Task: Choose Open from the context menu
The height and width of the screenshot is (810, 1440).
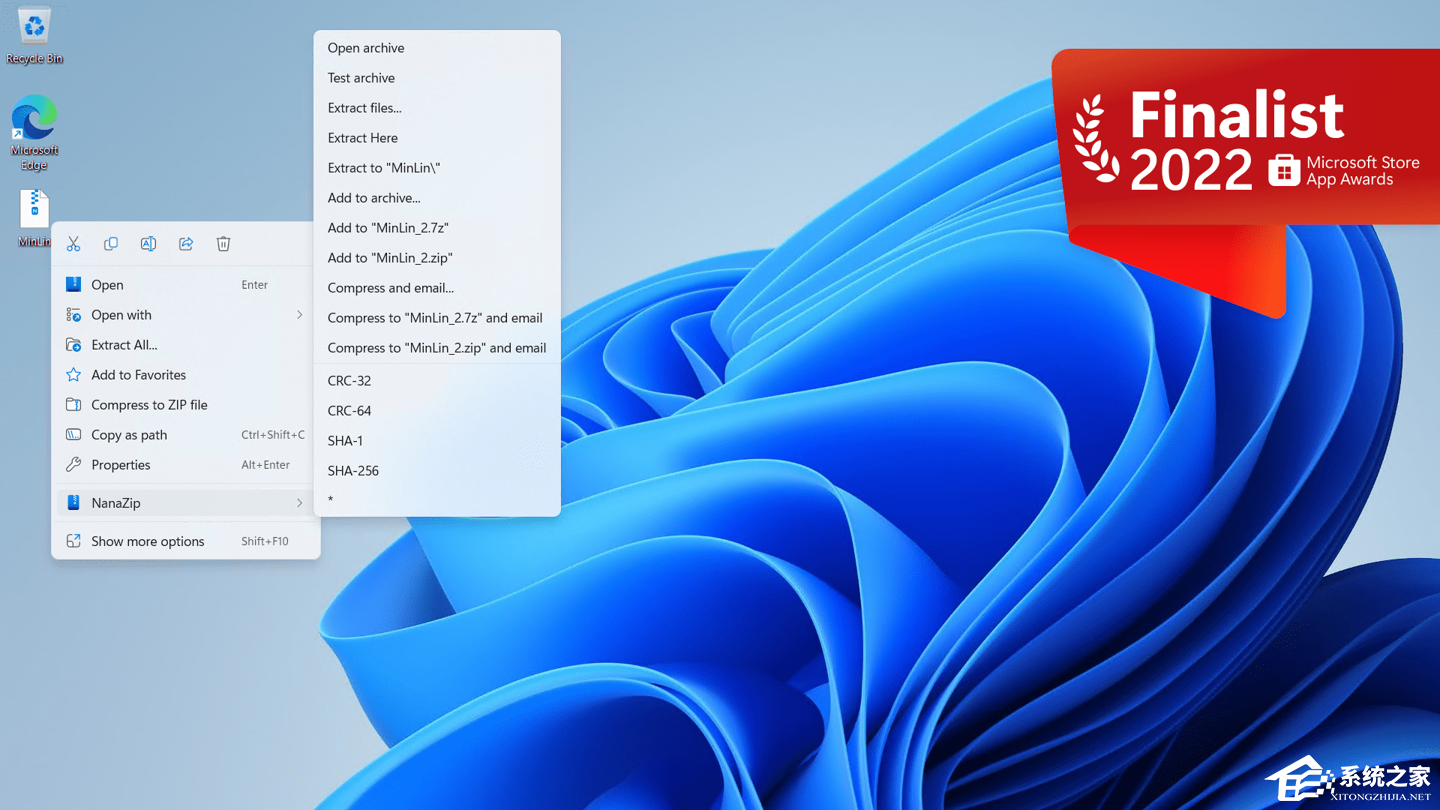Action: coord(186,285)
